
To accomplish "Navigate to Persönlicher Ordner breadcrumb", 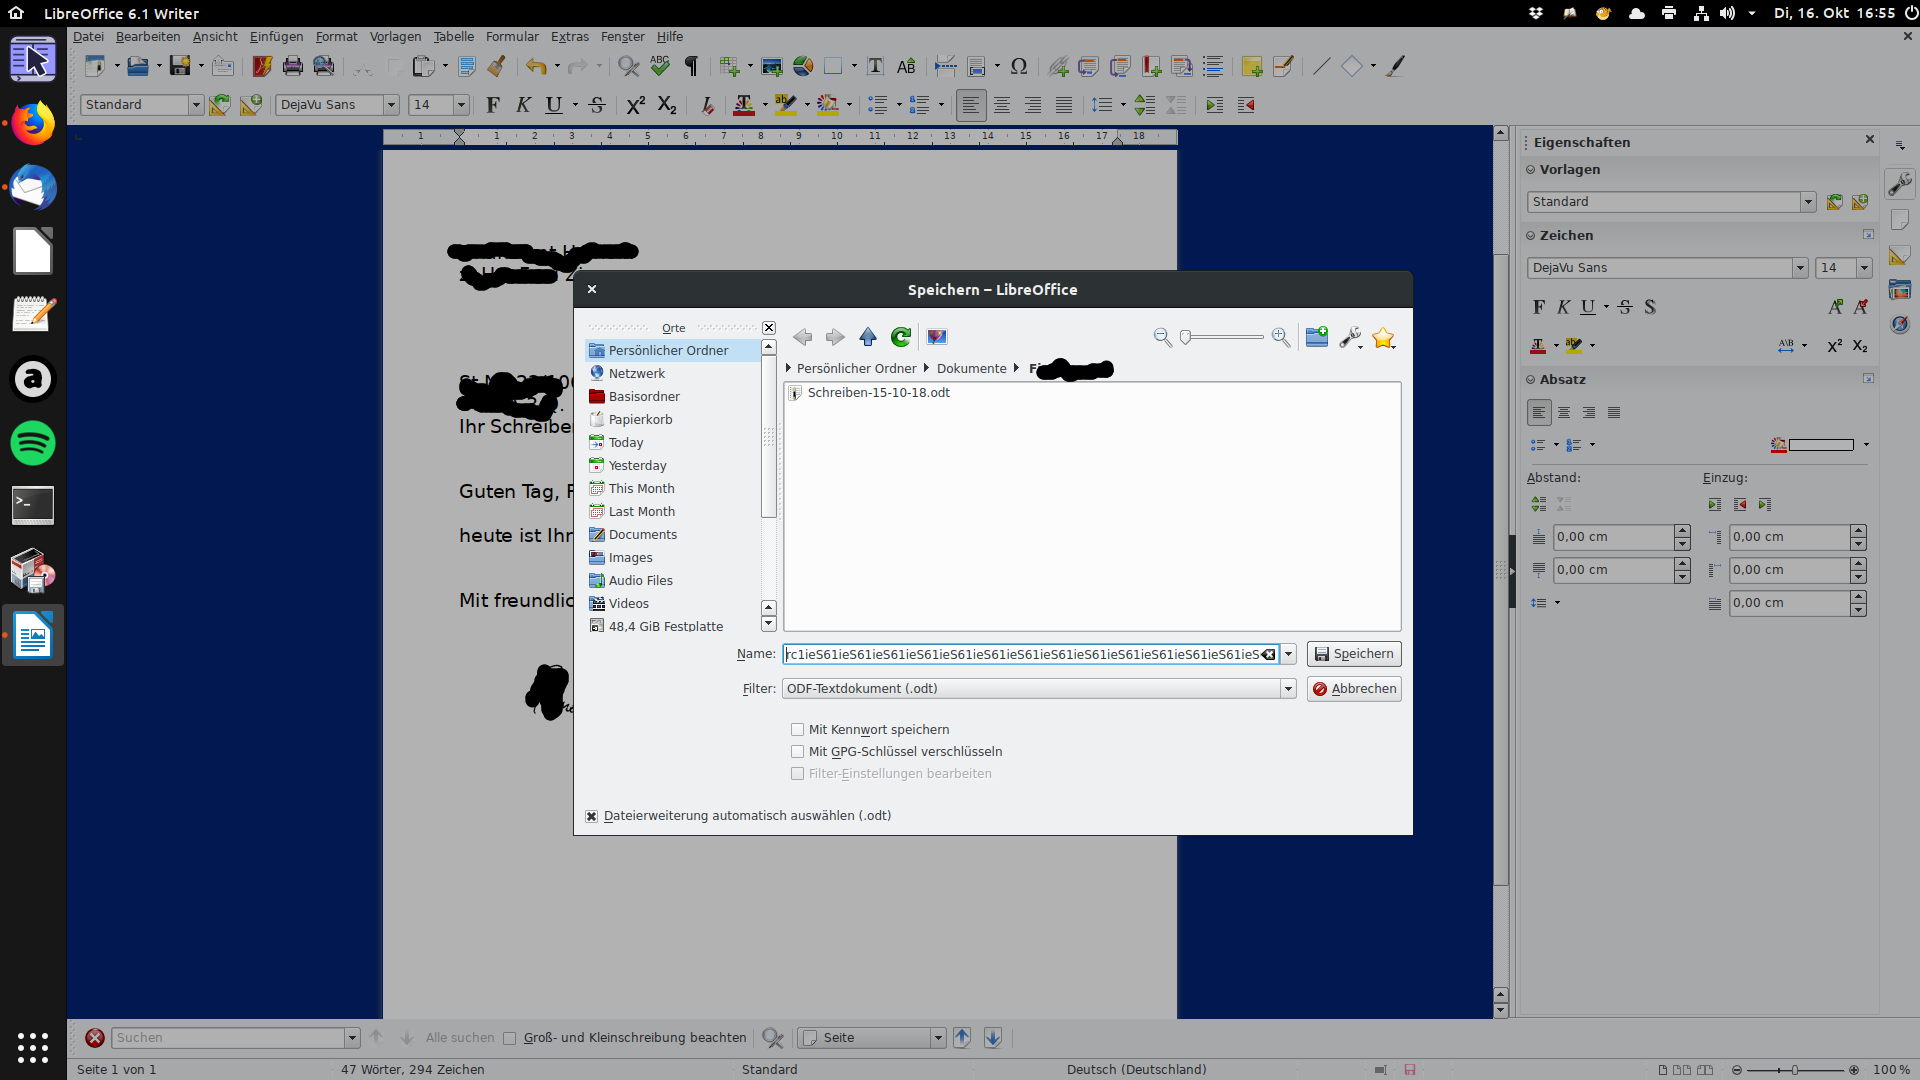I will point(856,369).
